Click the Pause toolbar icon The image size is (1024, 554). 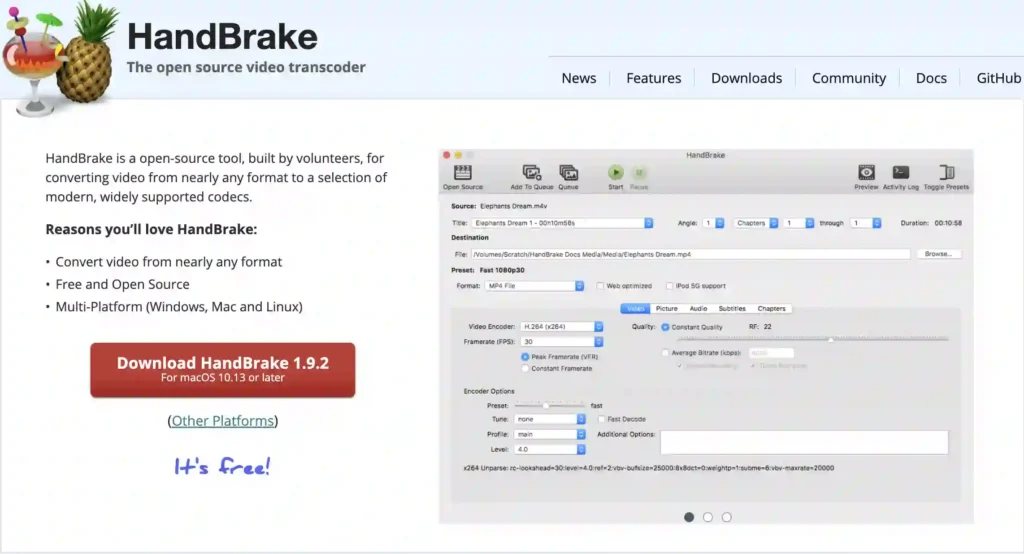point(639,172)
